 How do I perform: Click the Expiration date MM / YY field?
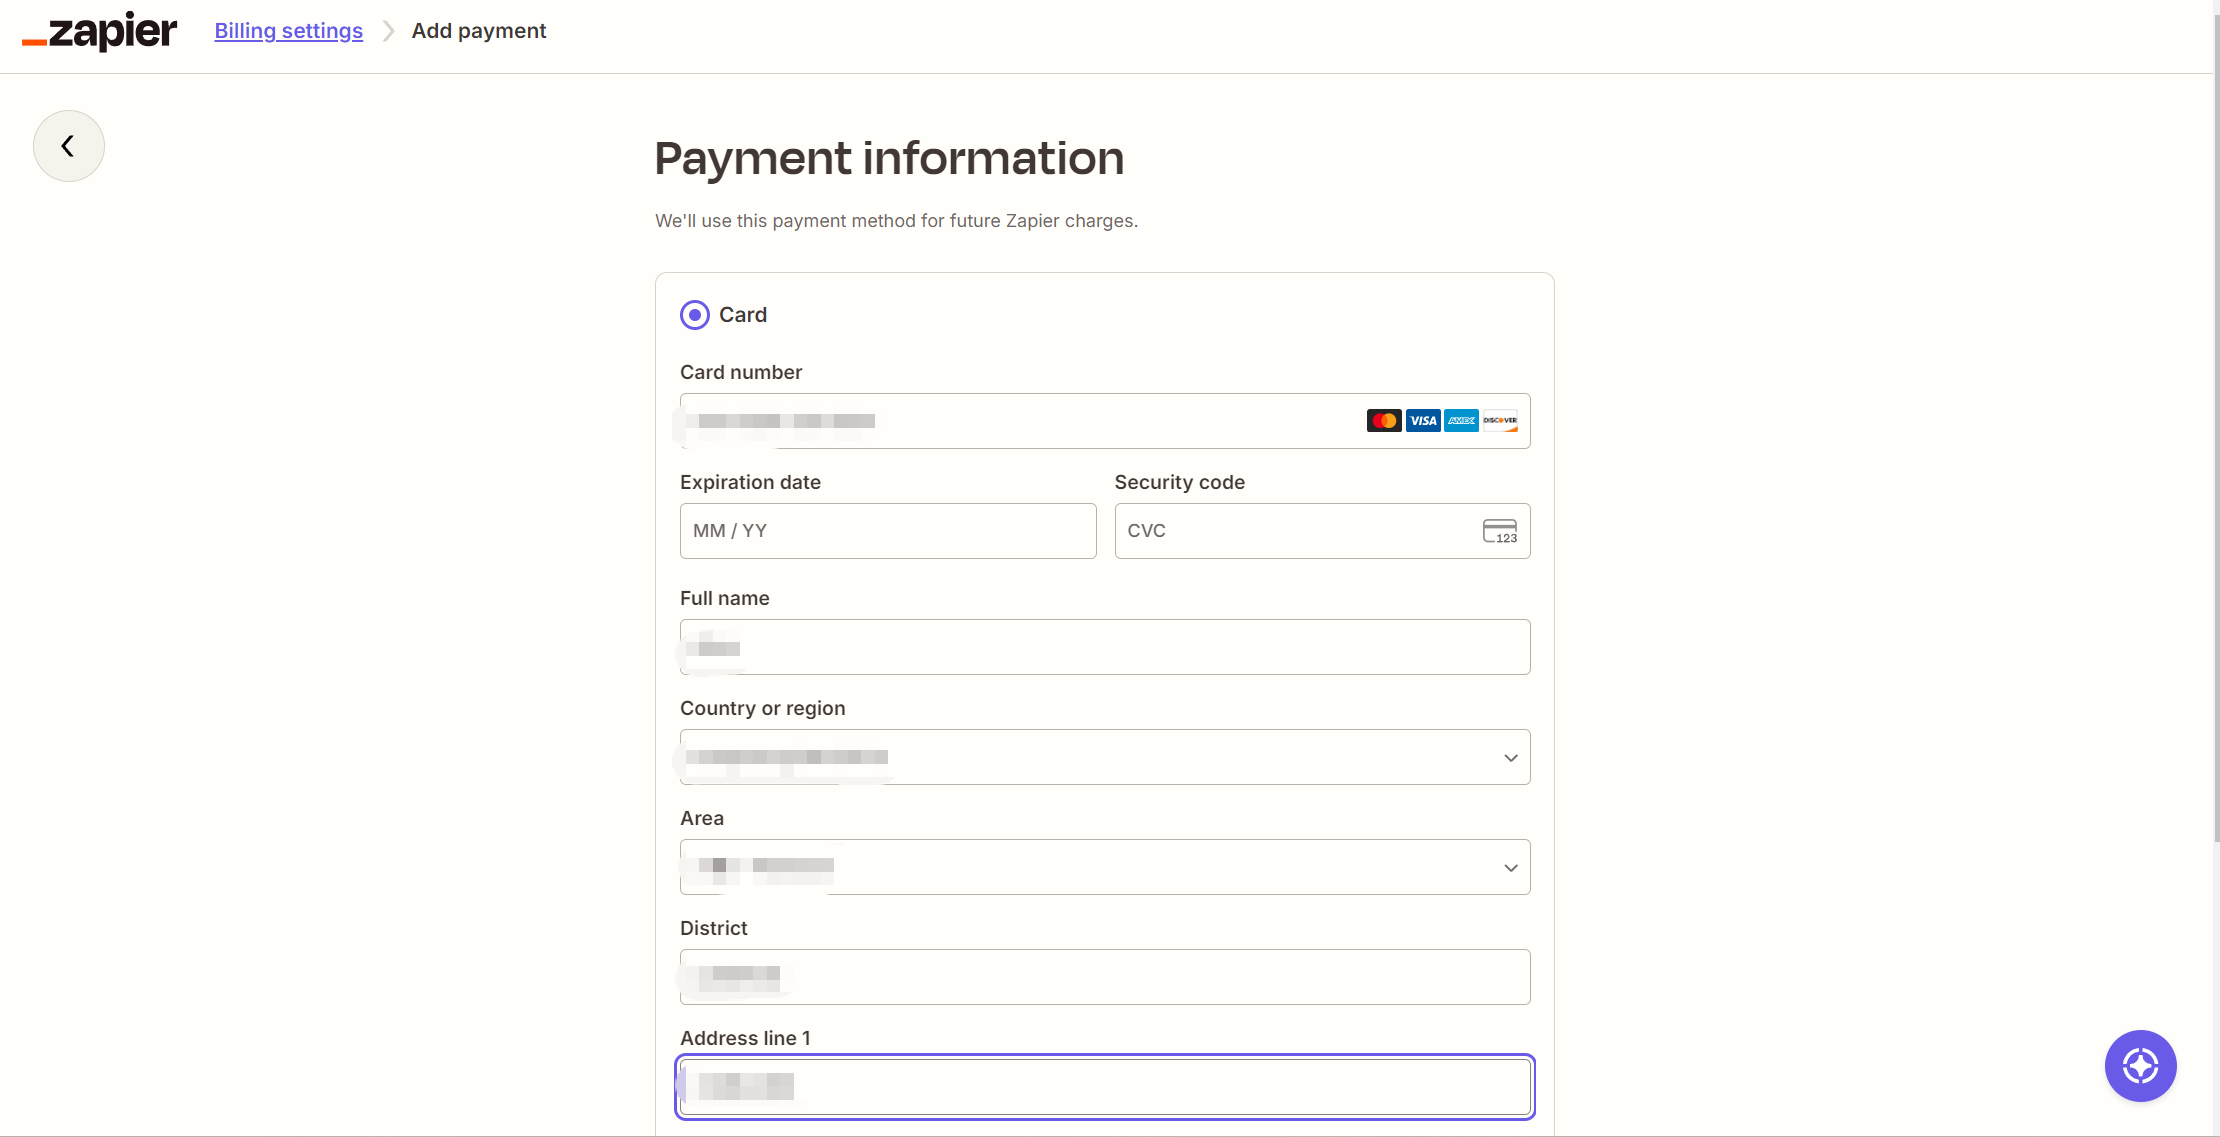(888, 531)
